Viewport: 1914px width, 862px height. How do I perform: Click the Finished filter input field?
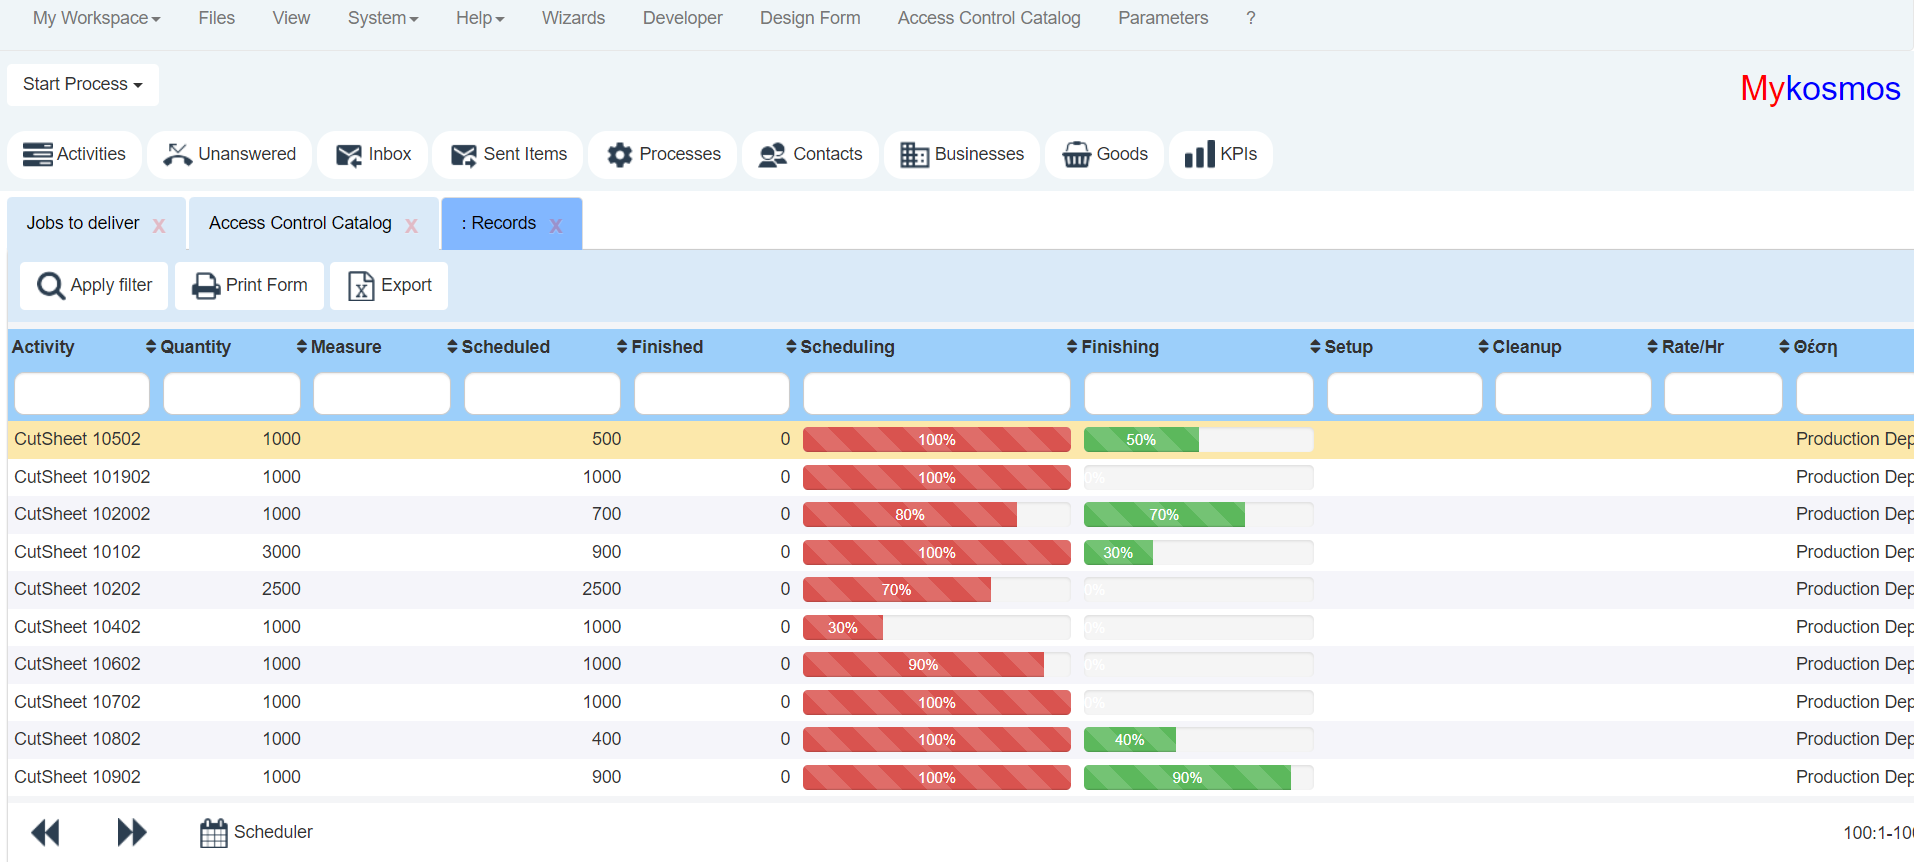pyautogui.click(x=712, y=393)
